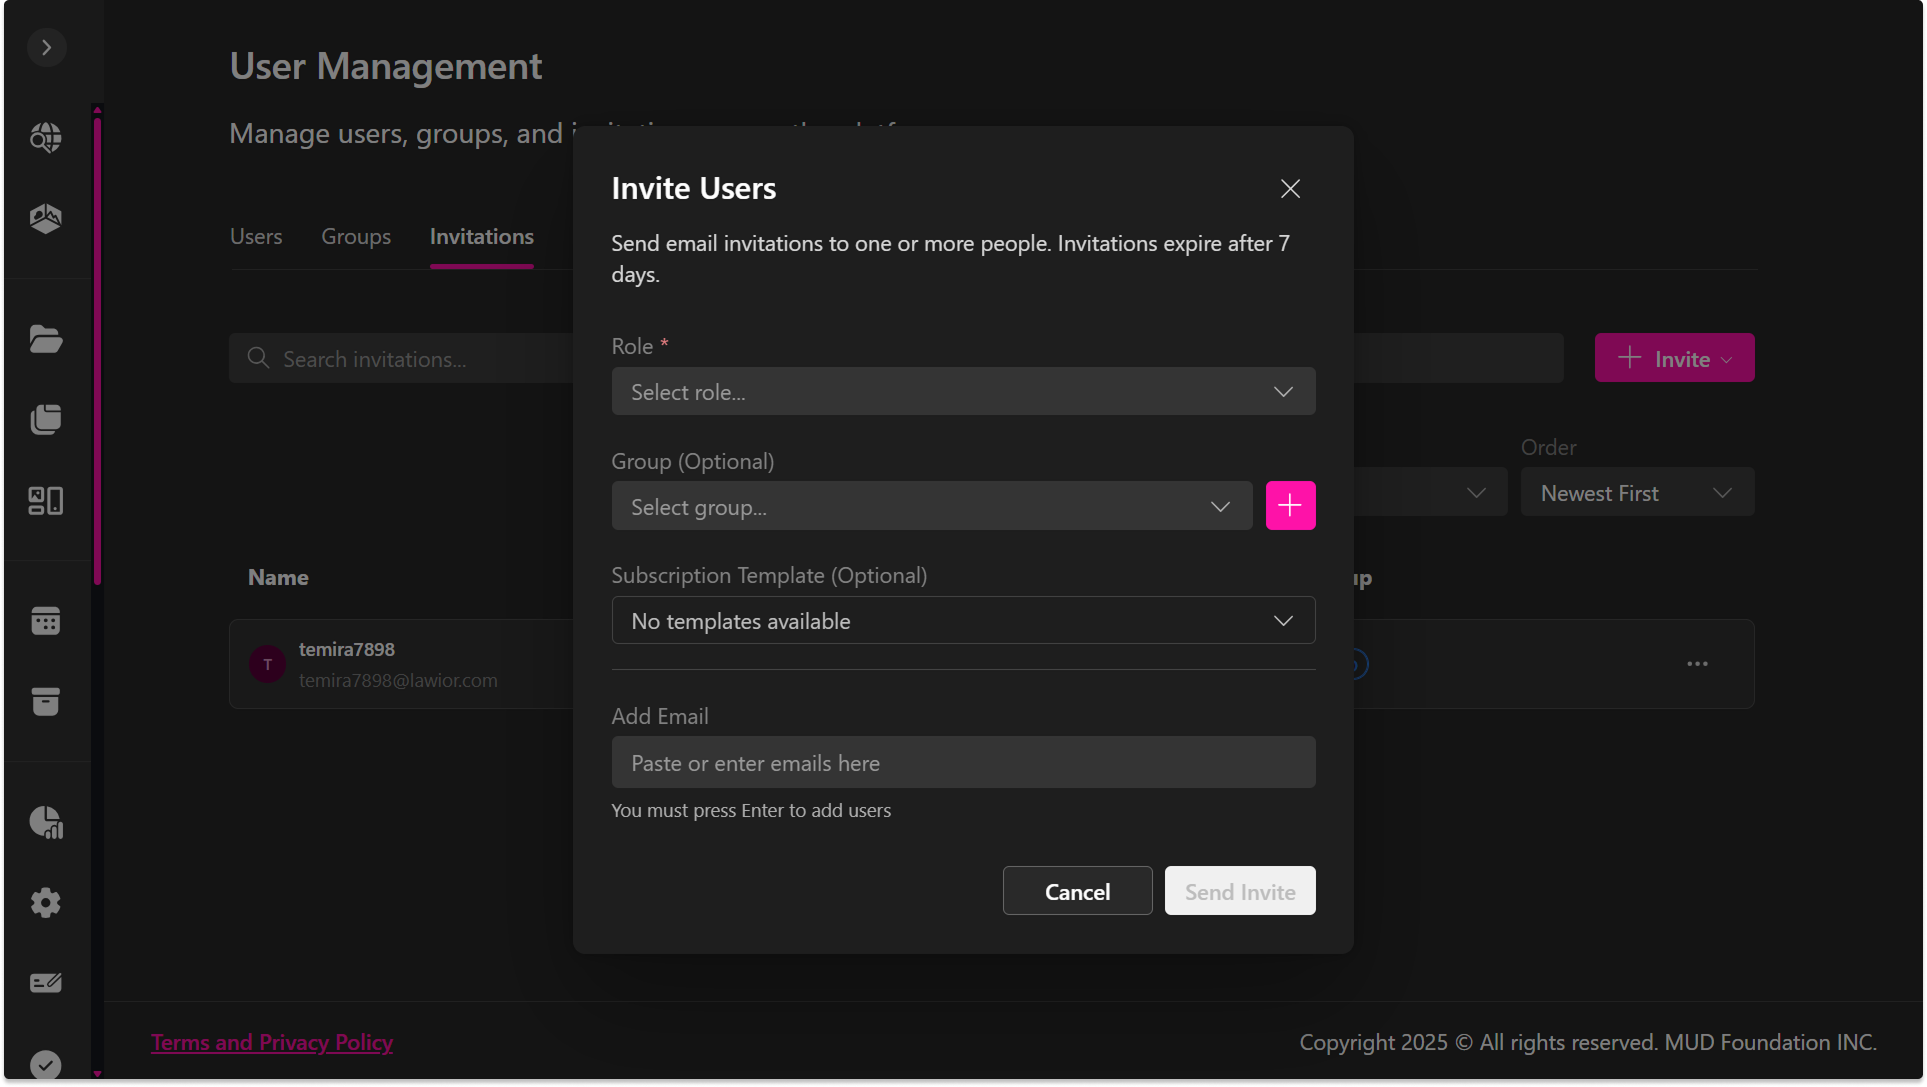Click the pink plus button next to the group selector

(1290, 506)
